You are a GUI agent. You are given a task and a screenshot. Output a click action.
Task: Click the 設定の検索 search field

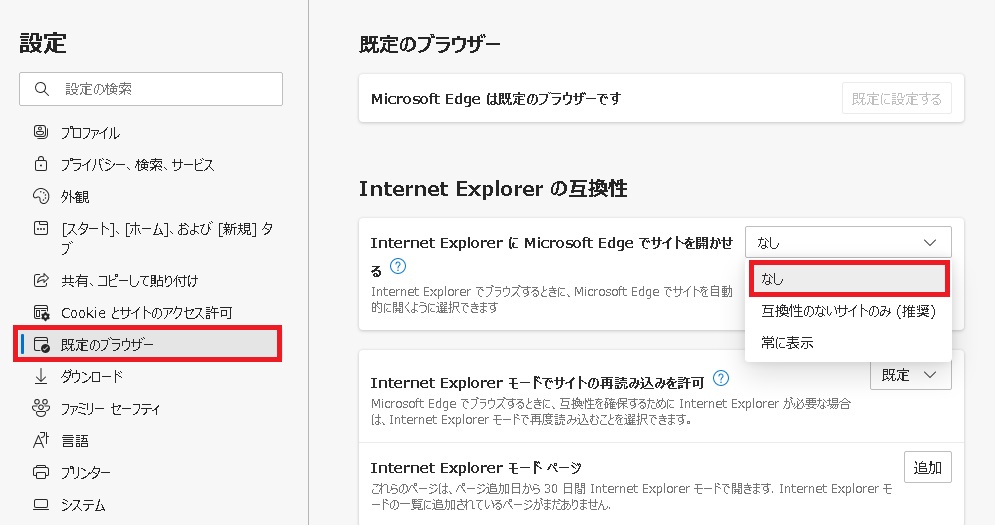point(151,89)
